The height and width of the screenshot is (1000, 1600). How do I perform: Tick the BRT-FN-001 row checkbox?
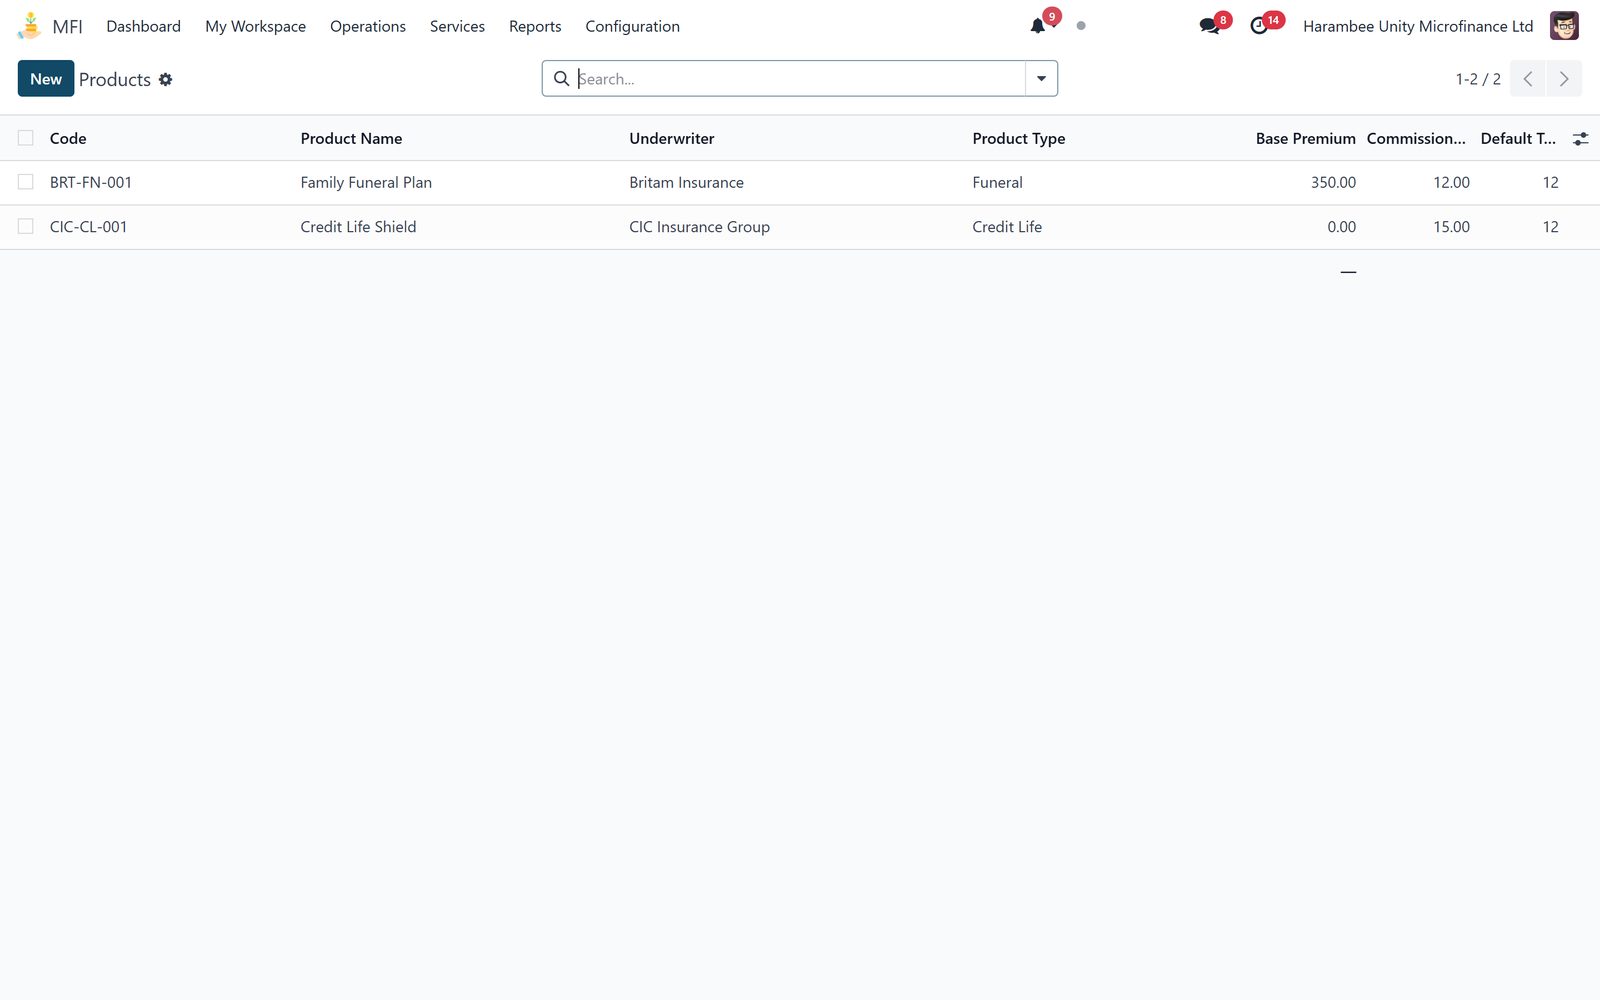coord(26,182)
